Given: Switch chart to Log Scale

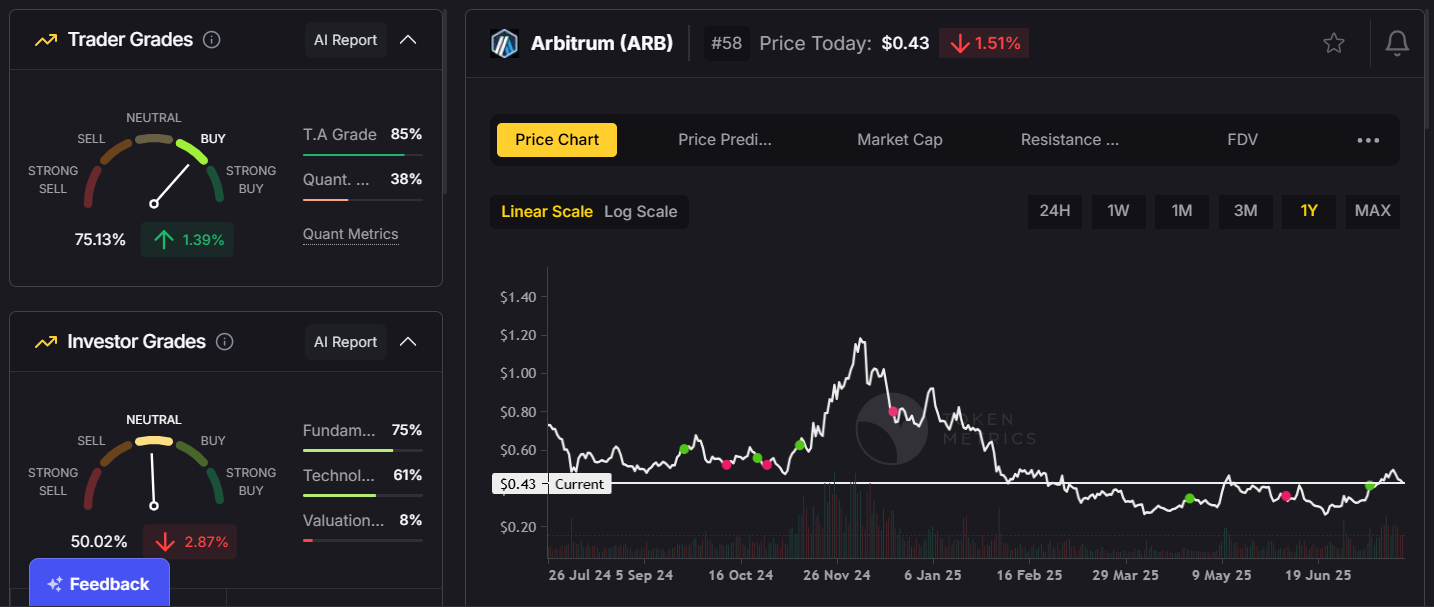Looking at the screenshot, I should pos(641,212).
